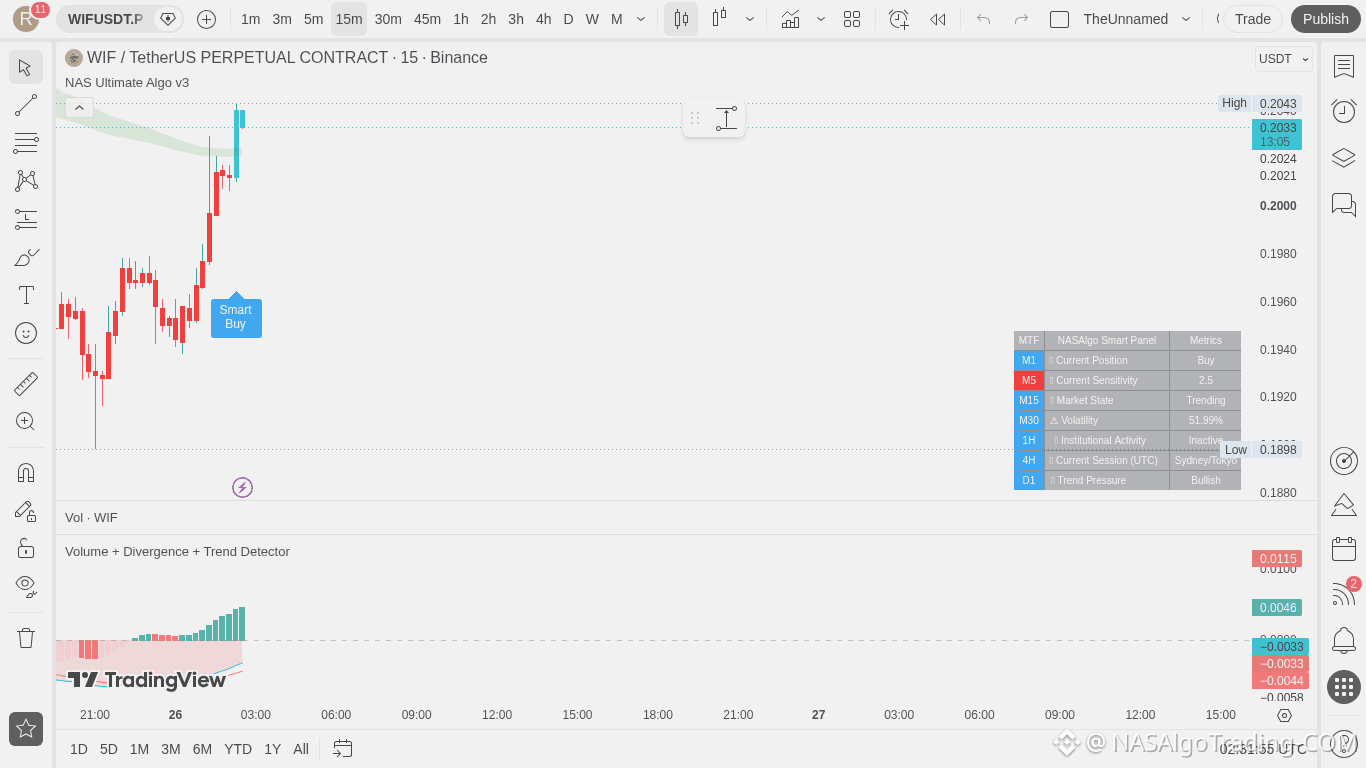This screenshot has width=1366, height=768.
Task: Delete drawings with trash icon
Action: coord(26,637)
